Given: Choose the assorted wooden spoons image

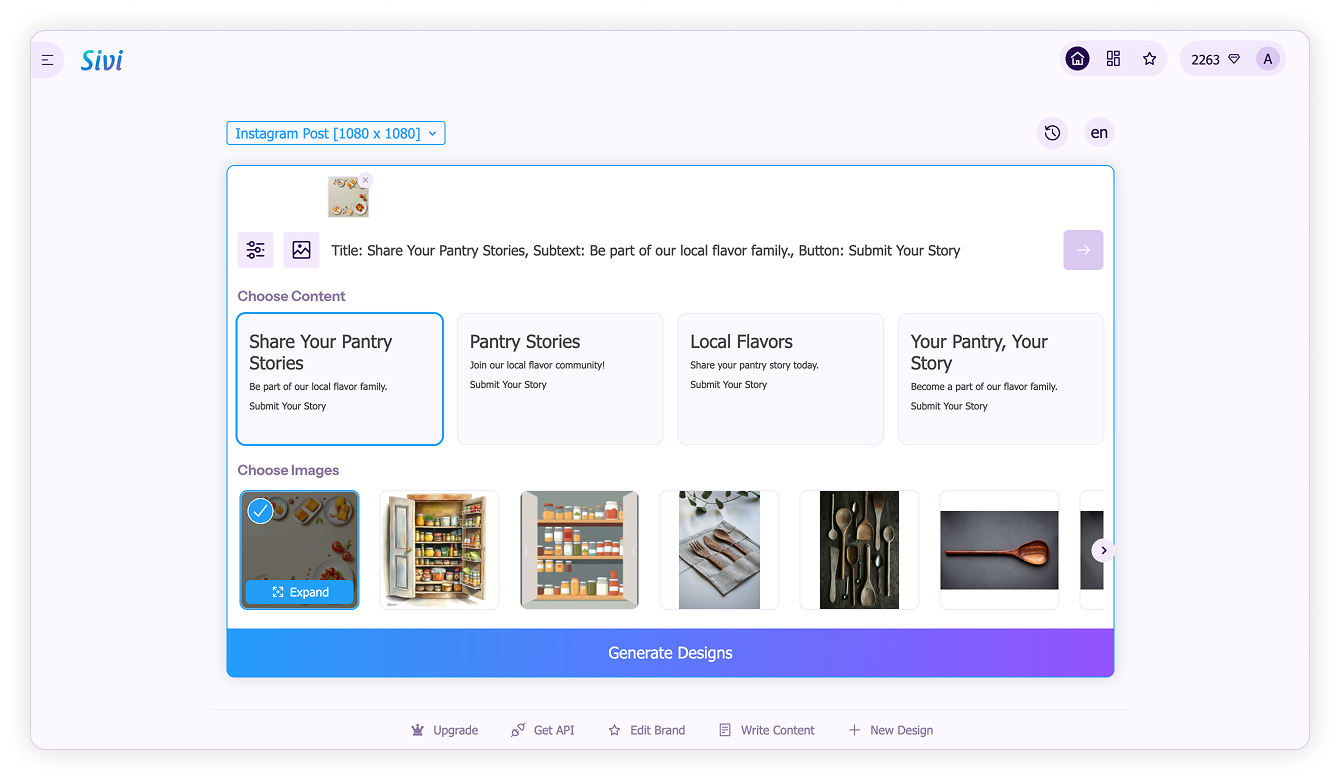Looking at the screenshot, I should coord(859,550).
